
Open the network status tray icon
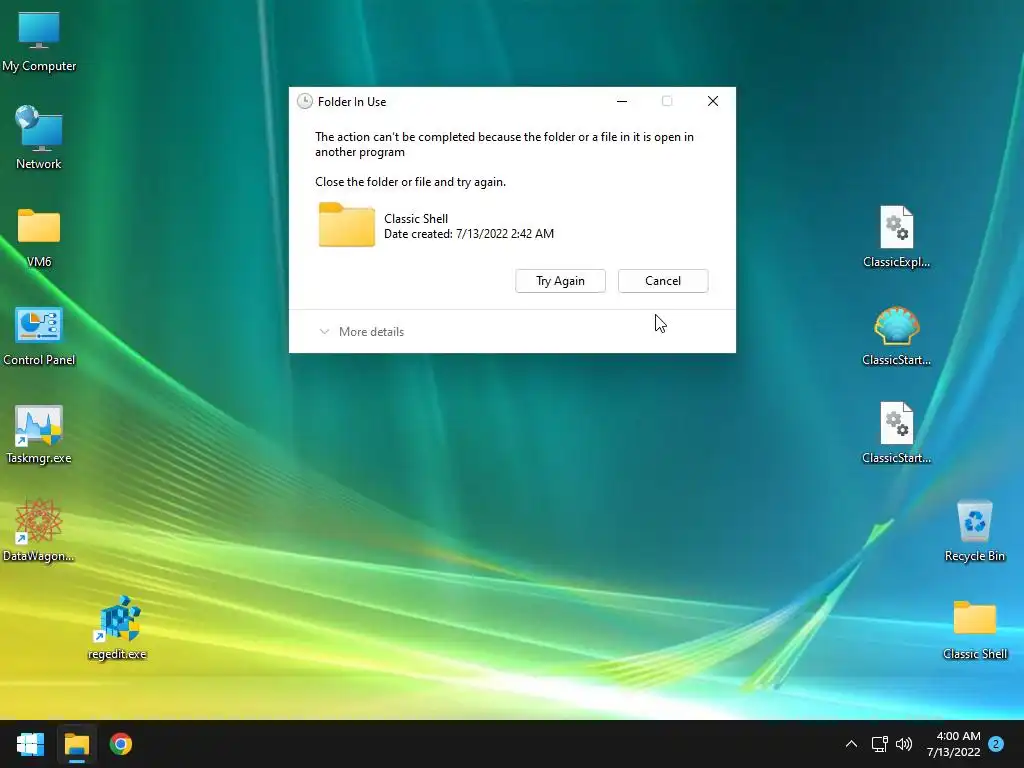click(x=879, y=744)
